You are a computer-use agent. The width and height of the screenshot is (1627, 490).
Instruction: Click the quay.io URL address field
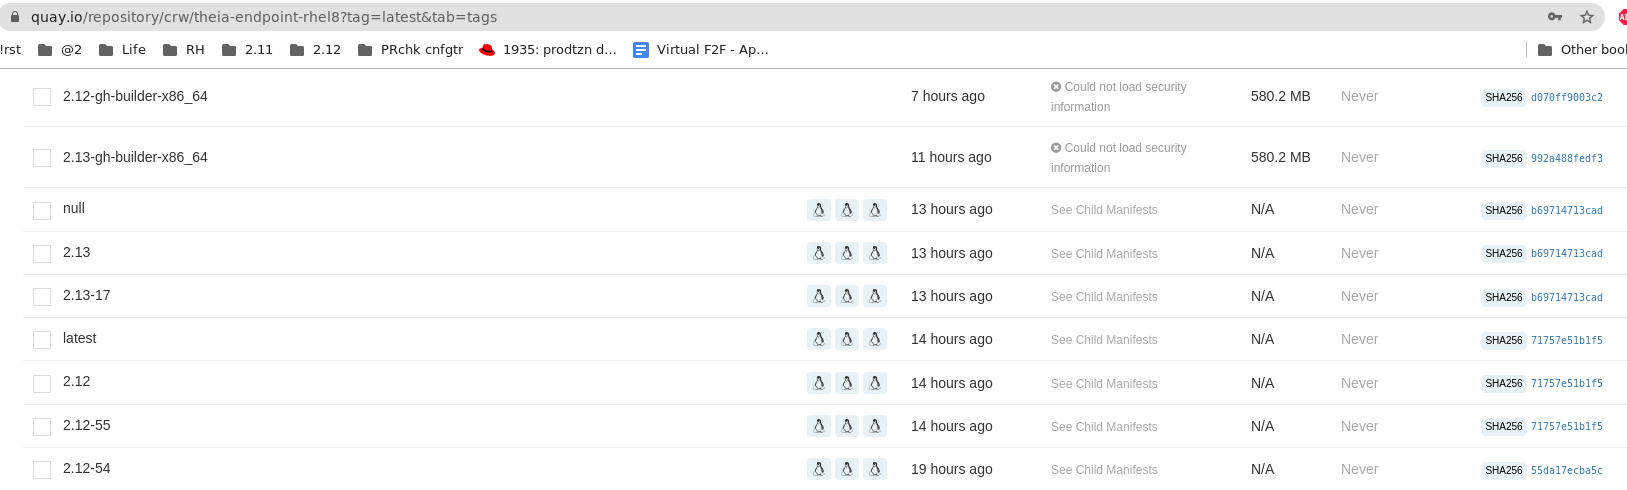tap(700, 17)
